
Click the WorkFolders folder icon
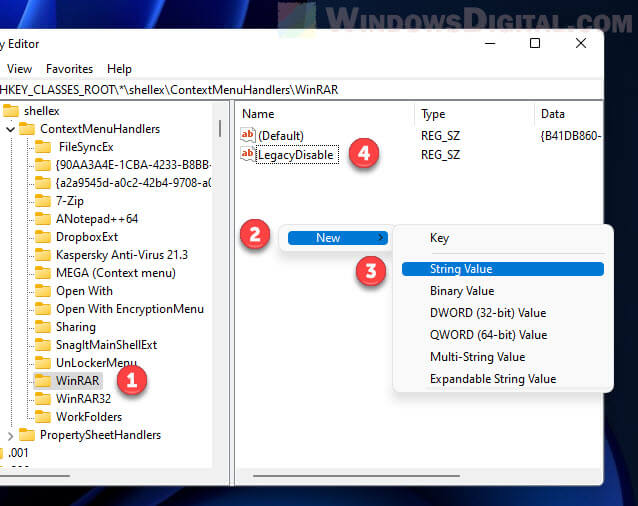[43, 417]
